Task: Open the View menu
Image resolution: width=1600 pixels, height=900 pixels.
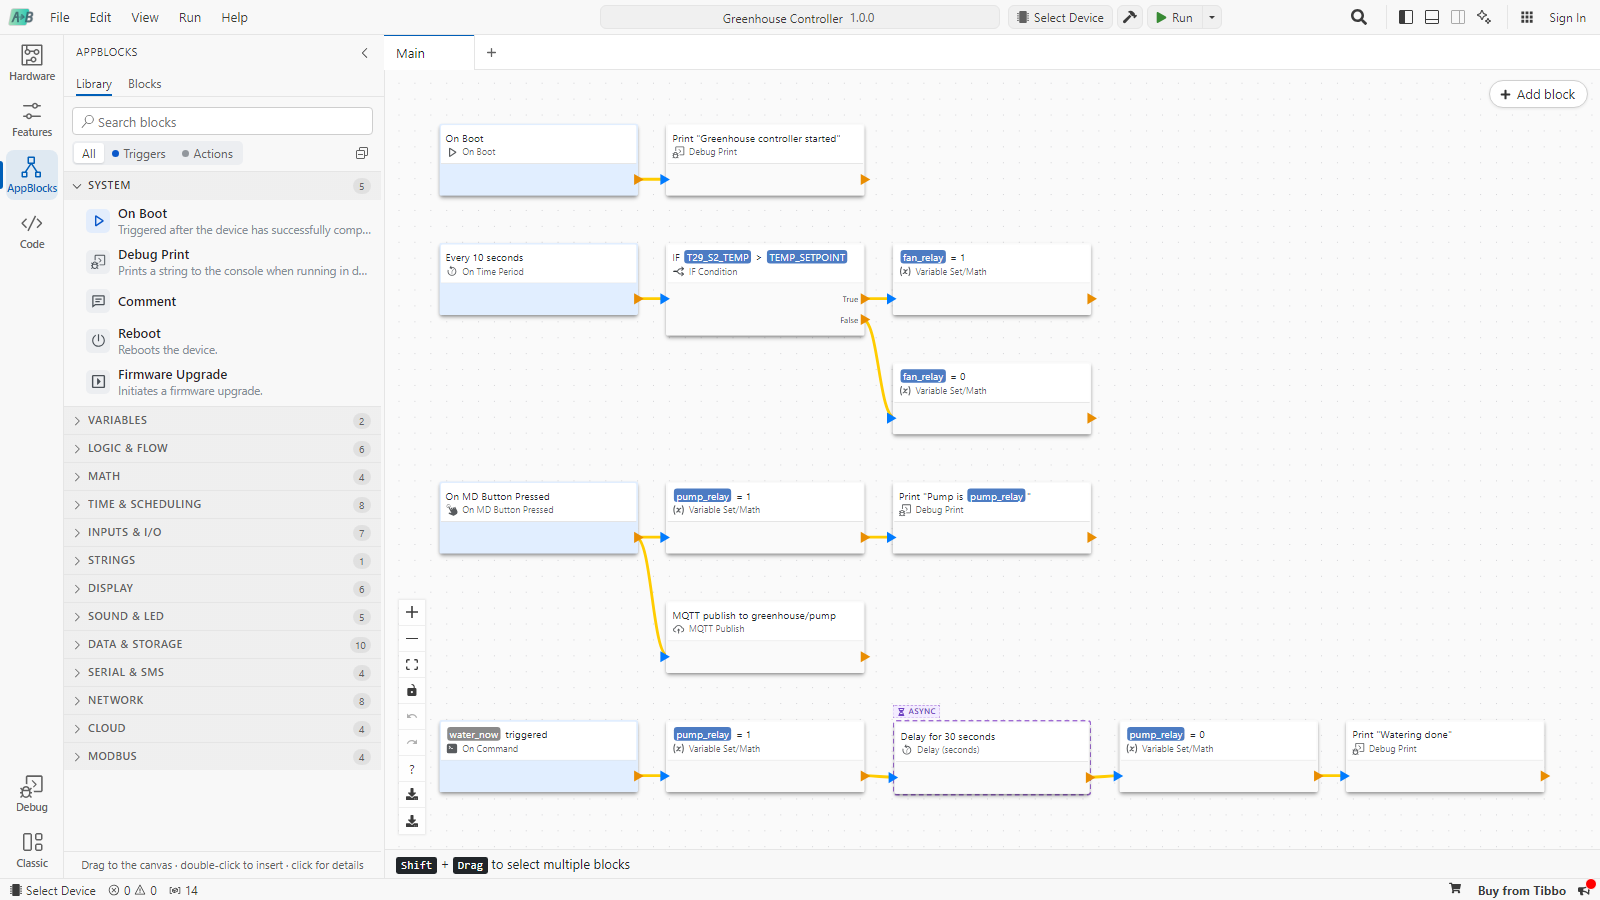Action: 145,17
